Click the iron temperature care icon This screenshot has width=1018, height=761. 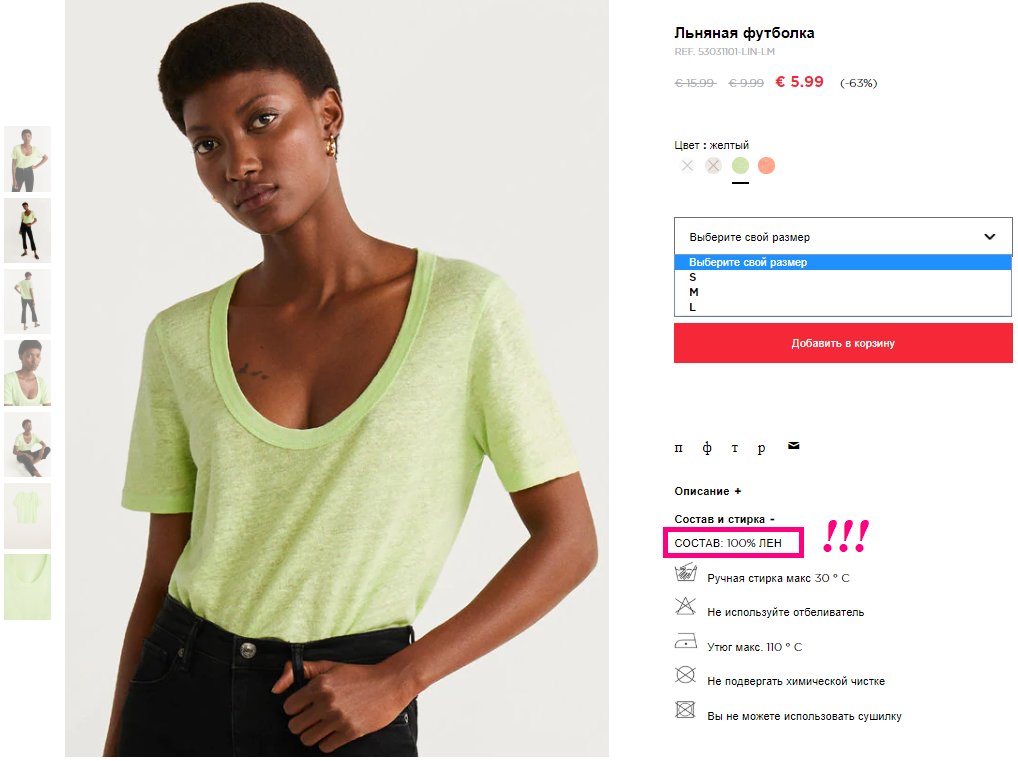(686, 642)
